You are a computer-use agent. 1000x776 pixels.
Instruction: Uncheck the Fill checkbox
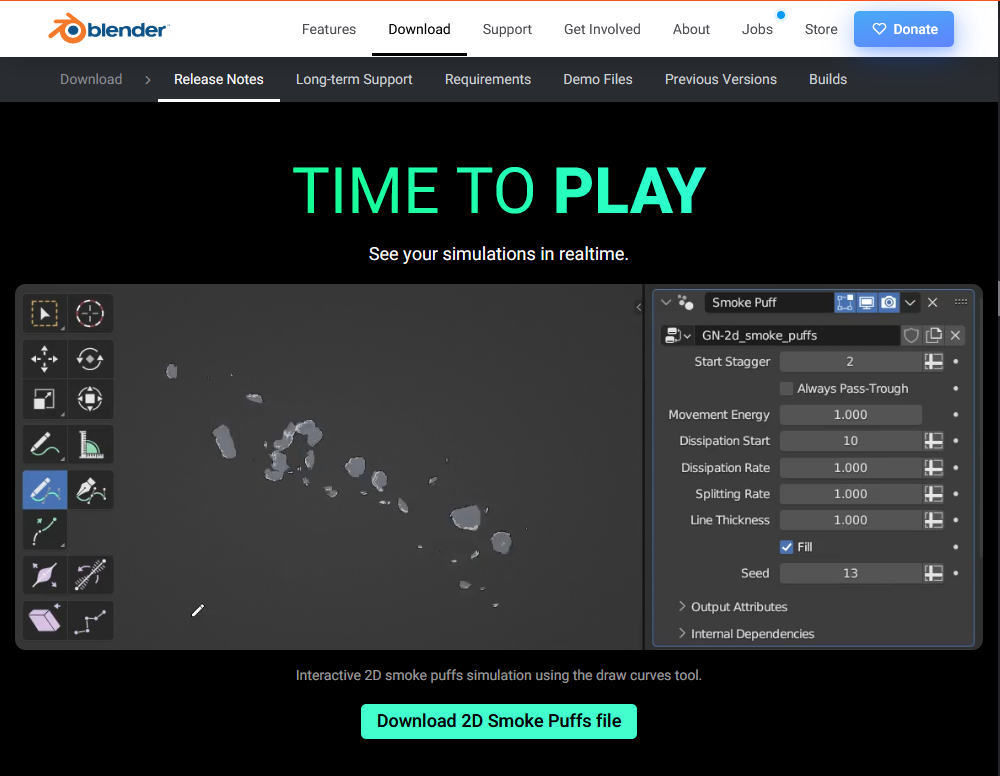tap(787, 546)
